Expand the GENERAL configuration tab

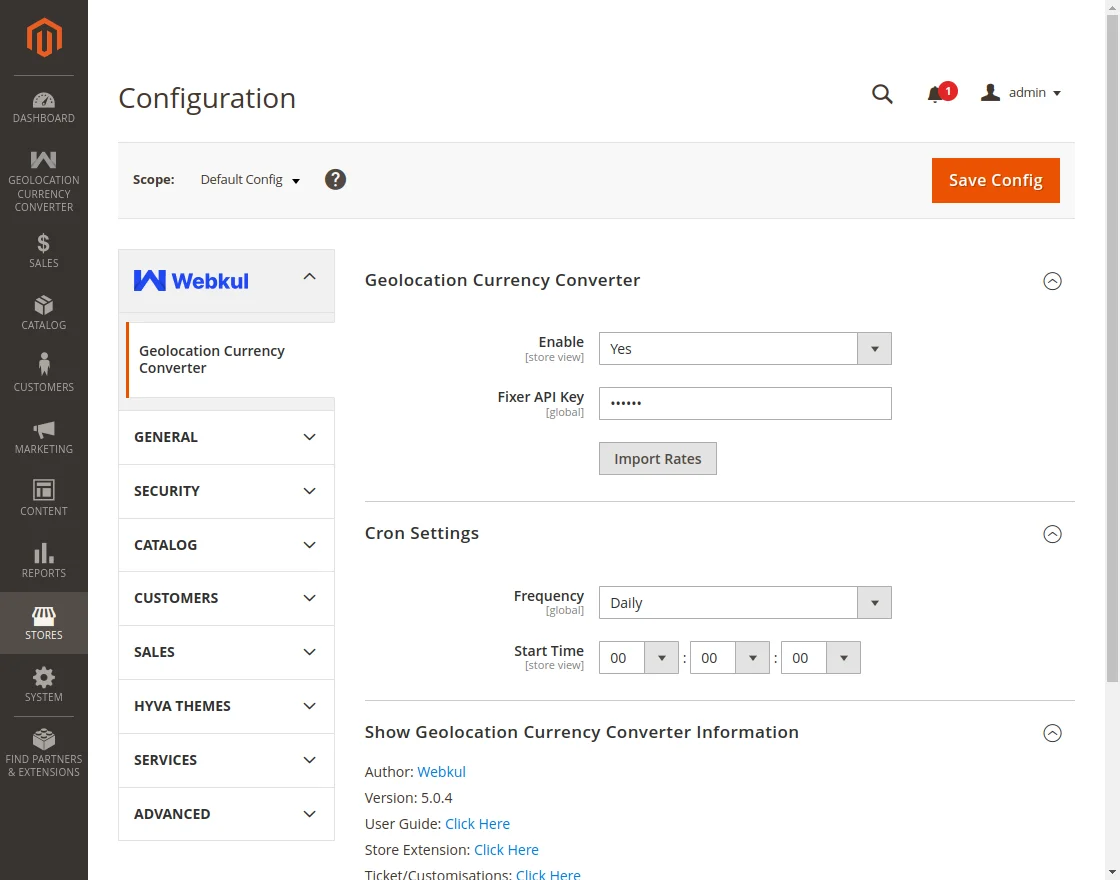226,437
